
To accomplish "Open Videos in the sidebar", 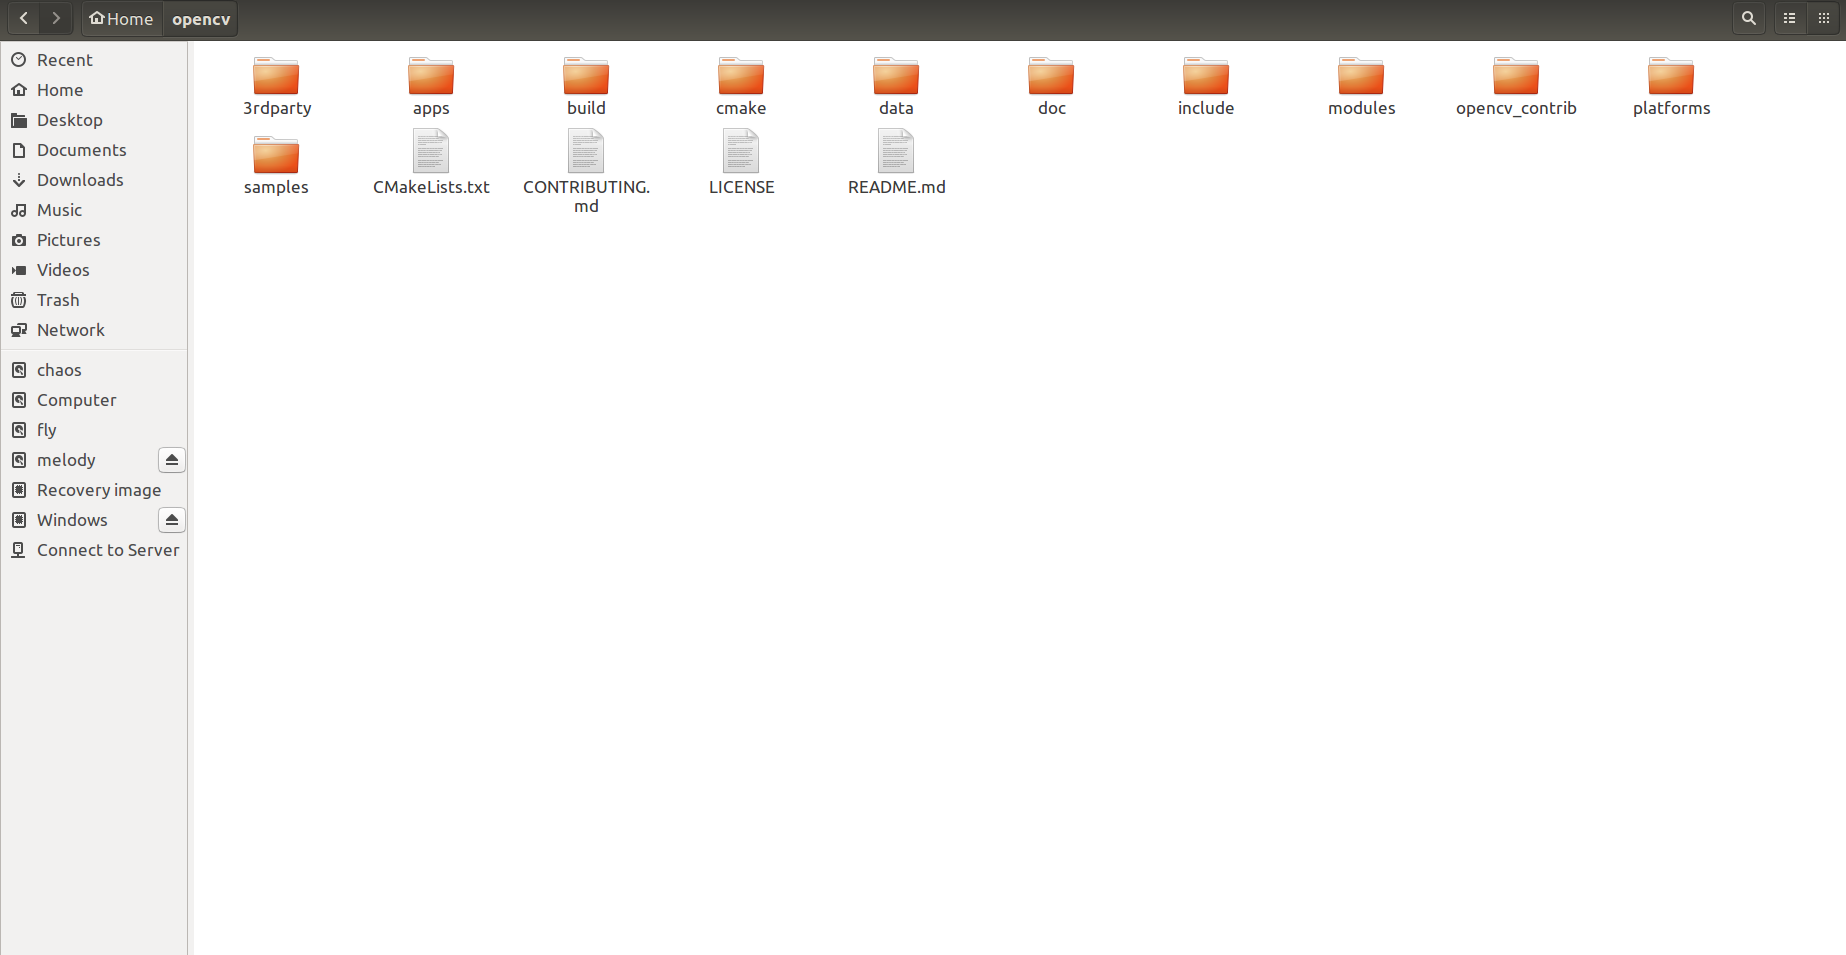I will [x=94, y=270].
